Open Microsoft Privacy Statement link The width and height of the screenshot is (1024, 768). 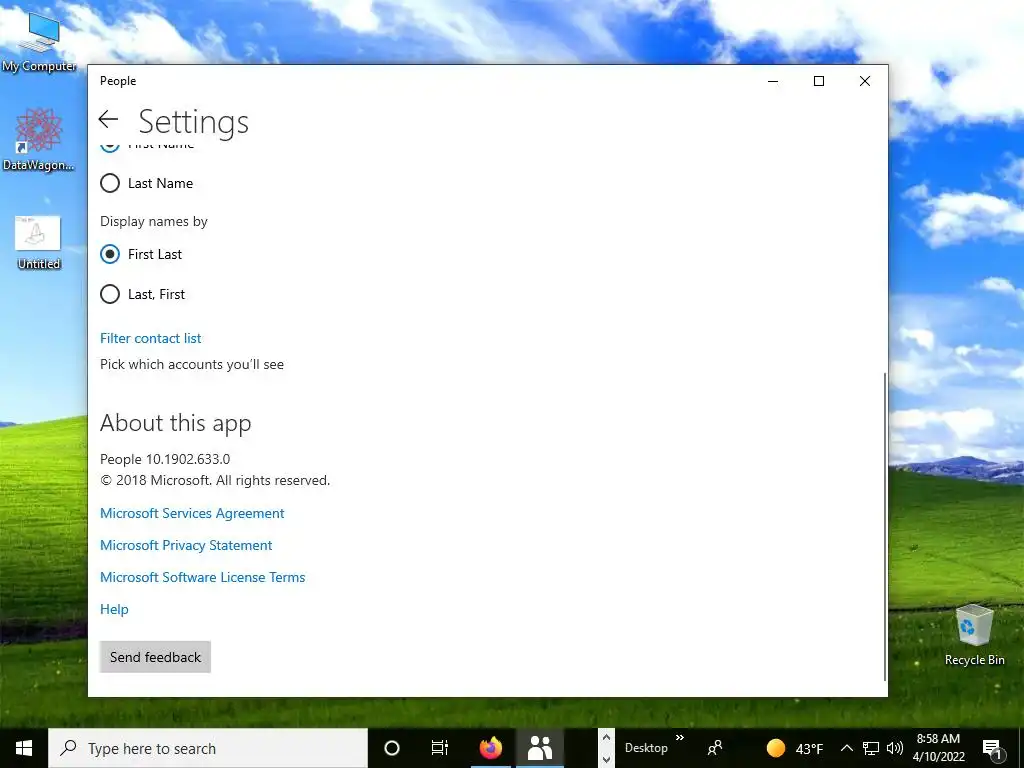(x=186, y=545)
